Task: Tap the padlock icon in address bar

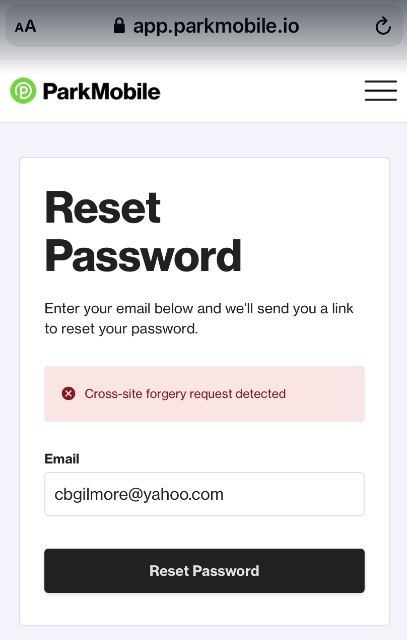Action: (x=119, y=26)
